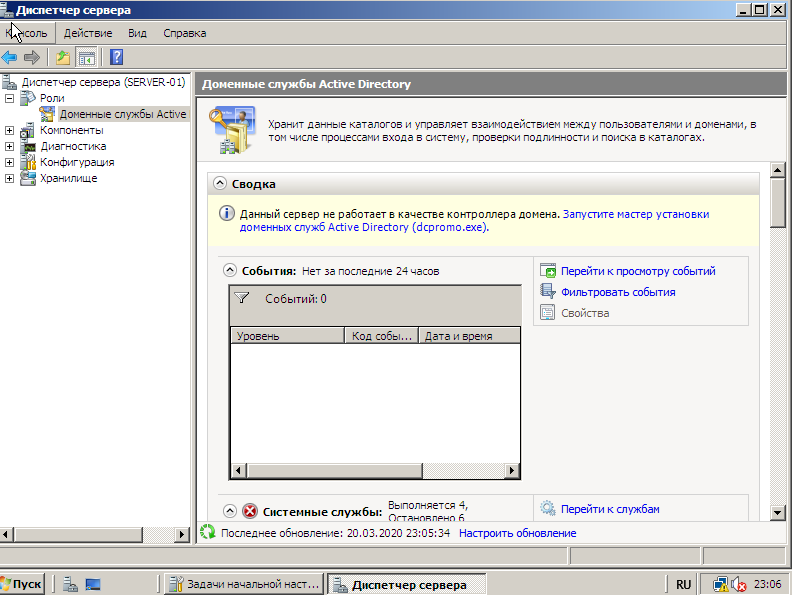792x595 pixels.
Task: Click Перейти к службам link
Action: click(610, 509)
